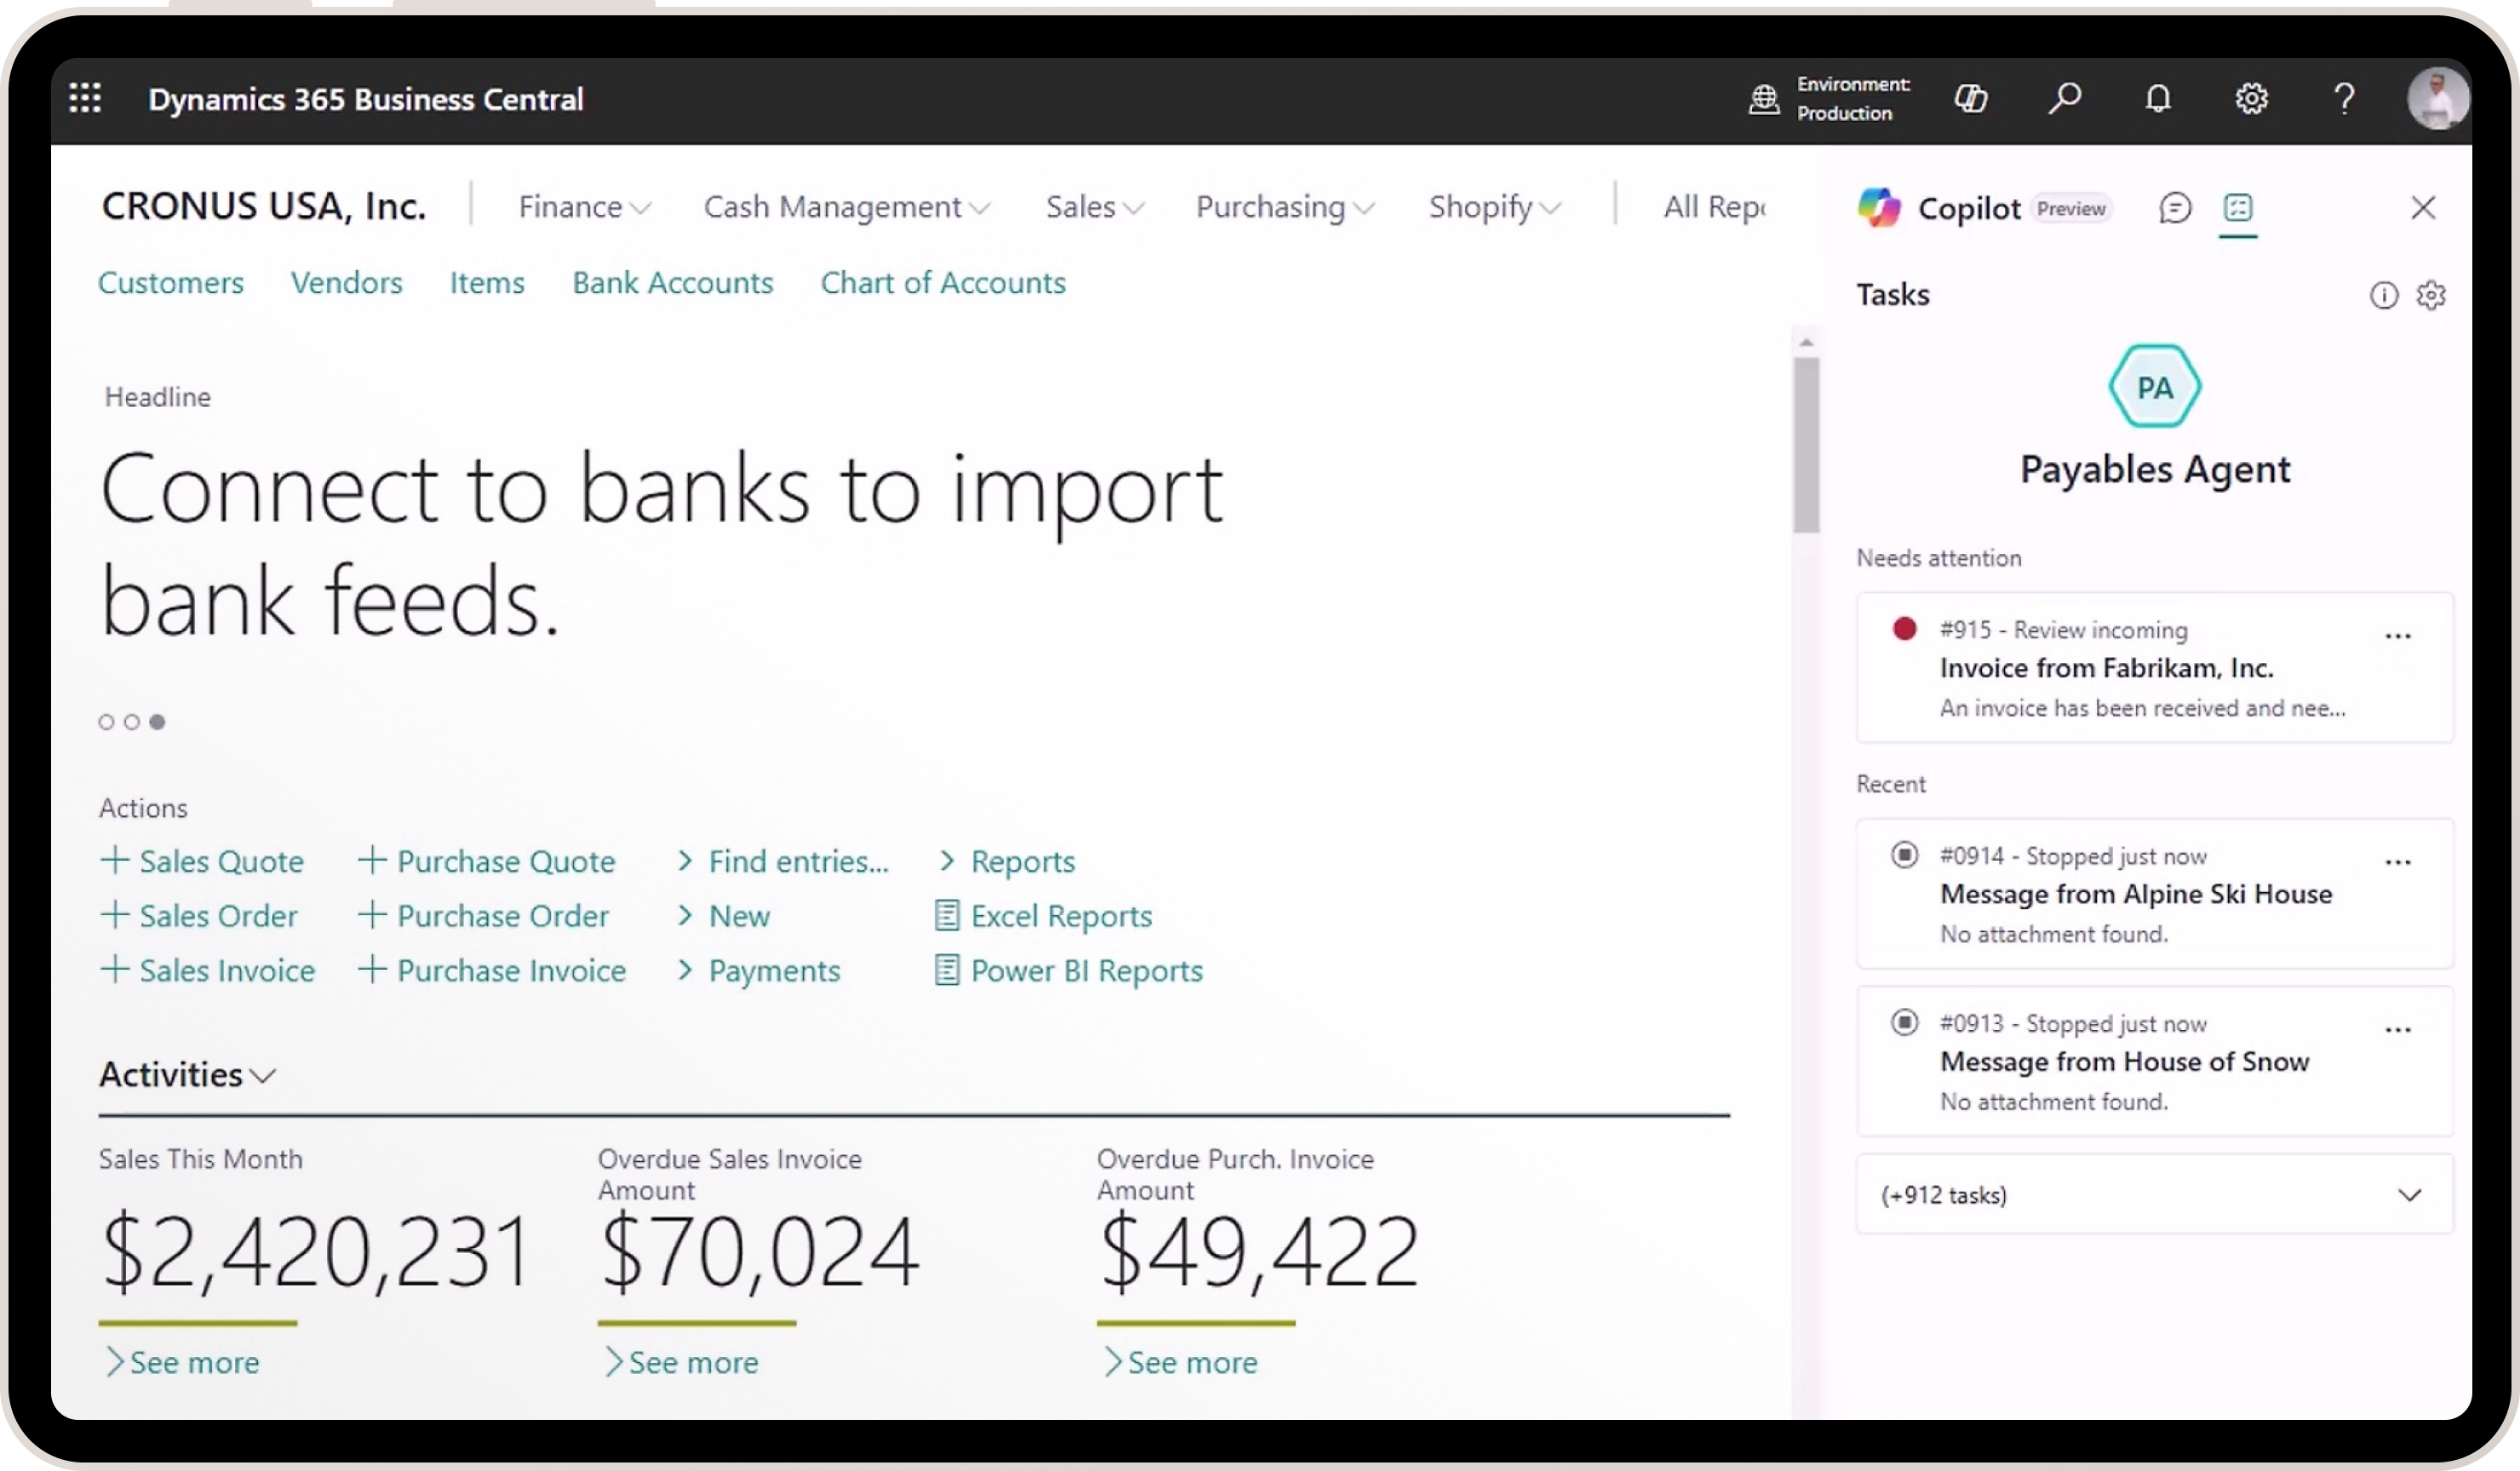
Task: Open more options for task #915
Action: [2398, 636]
